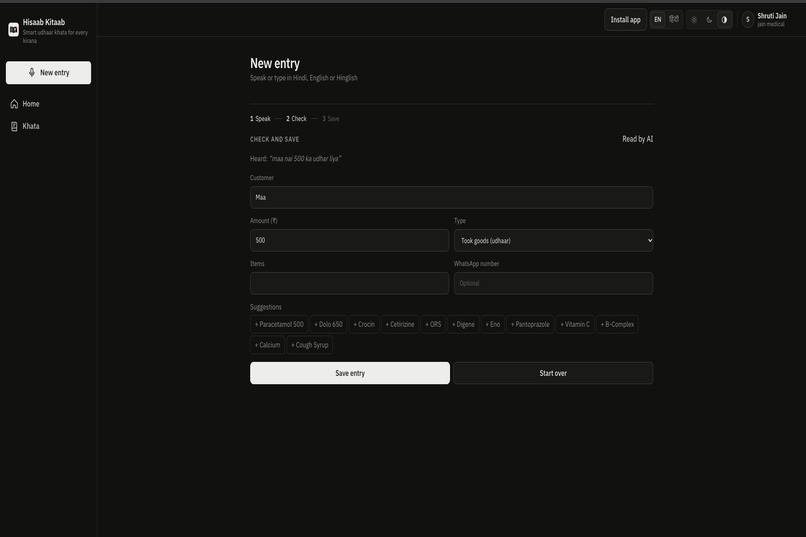This screenshot has height=537, width=806.
Task: Go back to step 1 Speak
Action: coord(260,119)
